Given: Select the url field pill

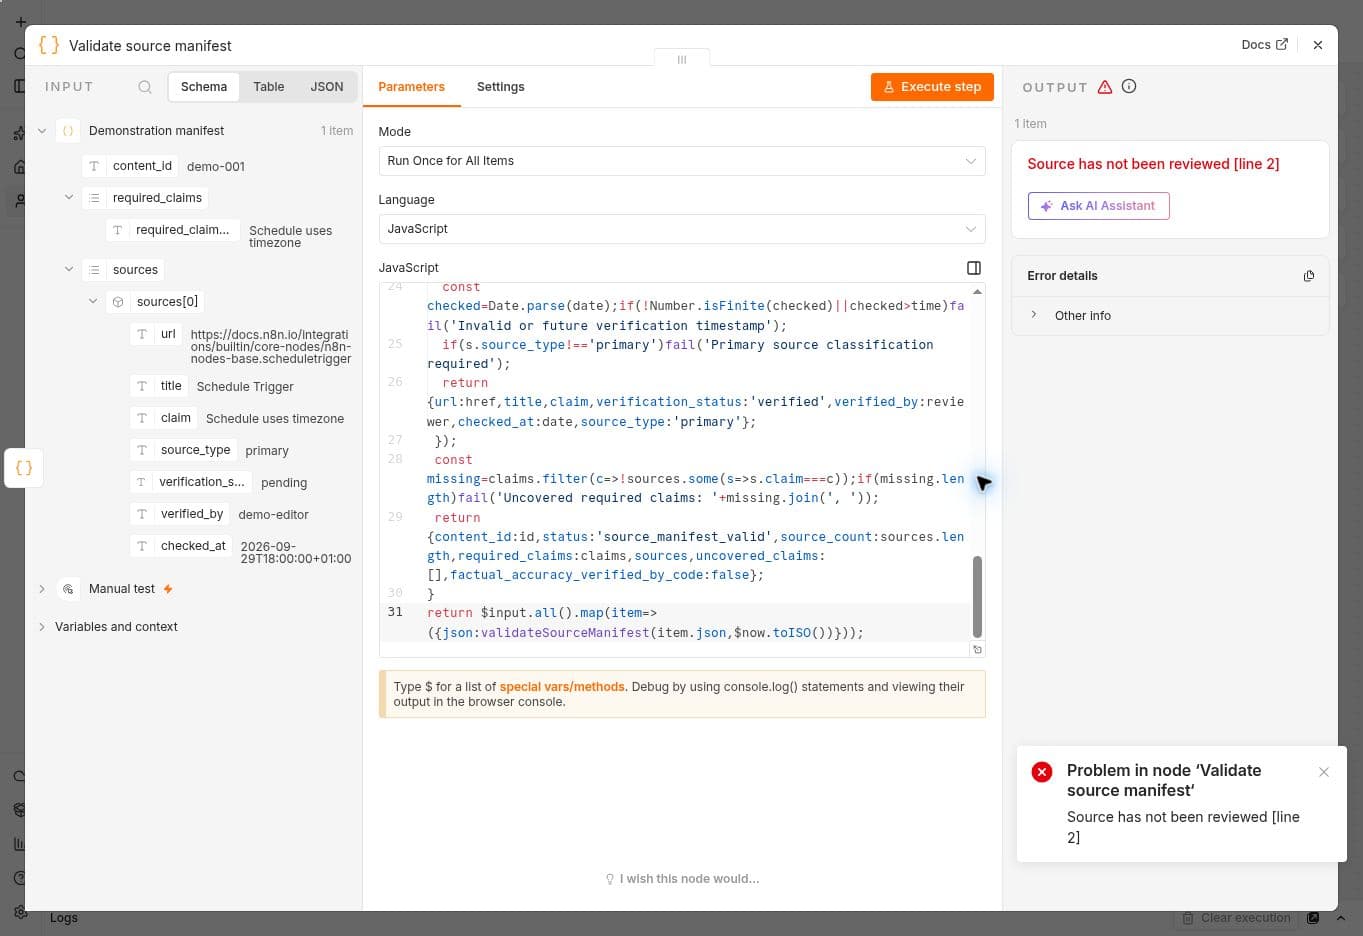Looking at the screenshot, I should [157, 334].
